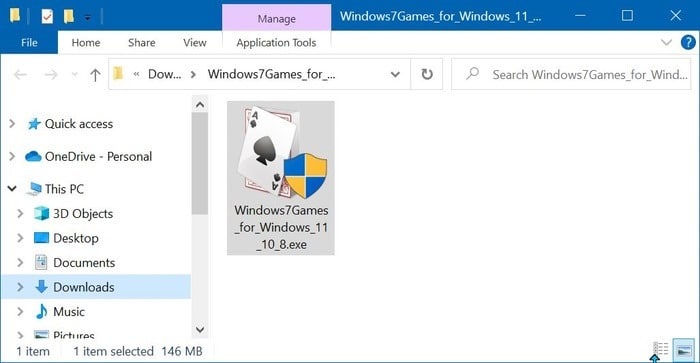This screenshot has width=700, height=363.
Task: Click the scroll up arrow in navigation pane
Action: [x=200, y=104]
